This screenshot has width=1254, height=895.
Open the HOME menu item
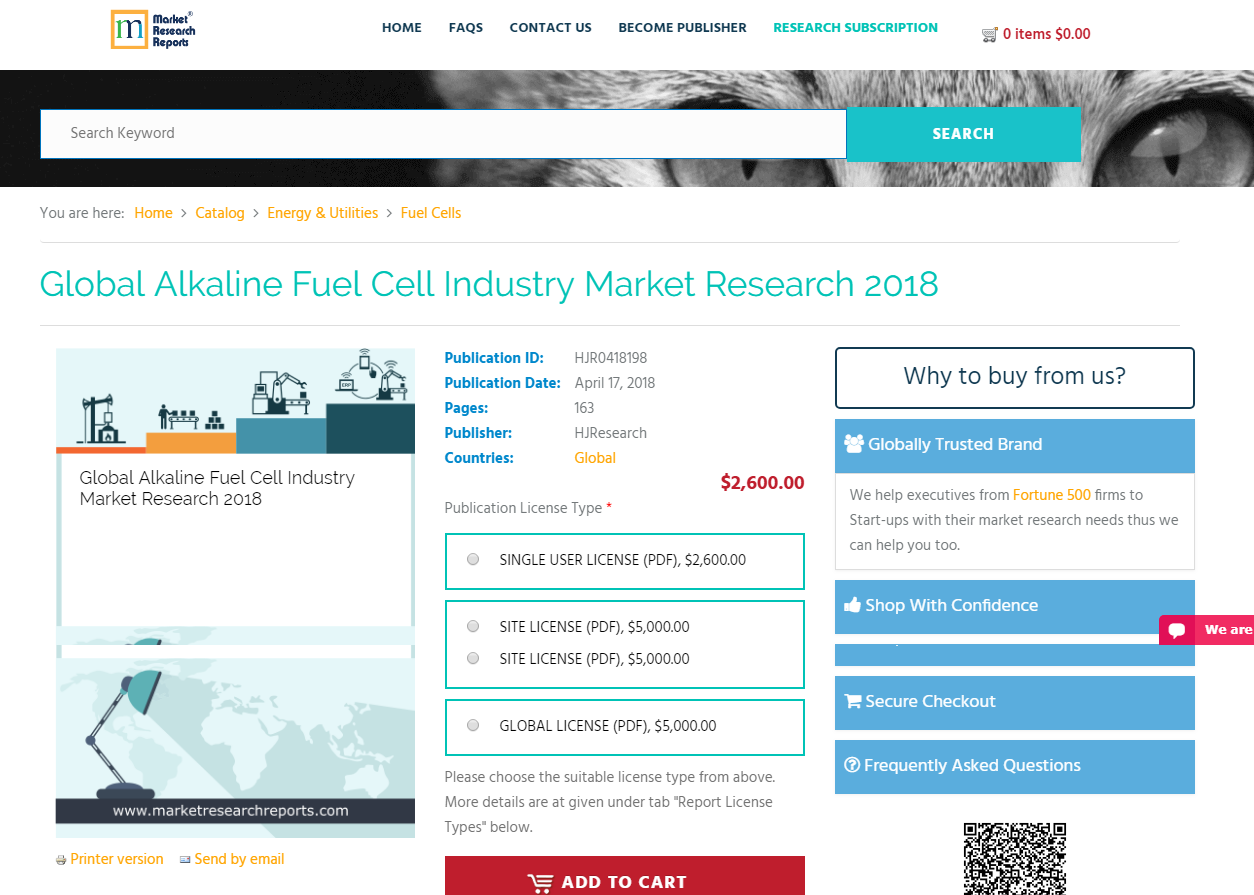(401, 27)
